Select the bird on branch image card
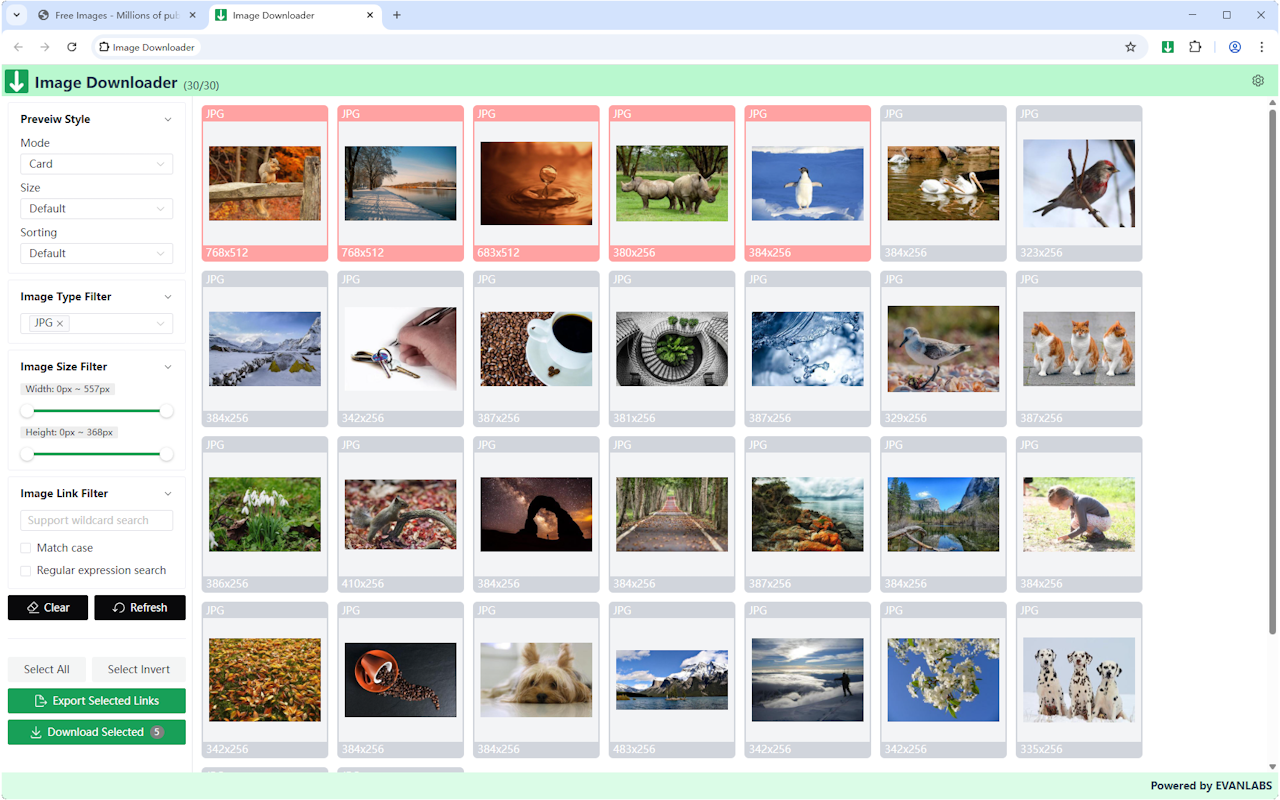 click(1079, 184)
